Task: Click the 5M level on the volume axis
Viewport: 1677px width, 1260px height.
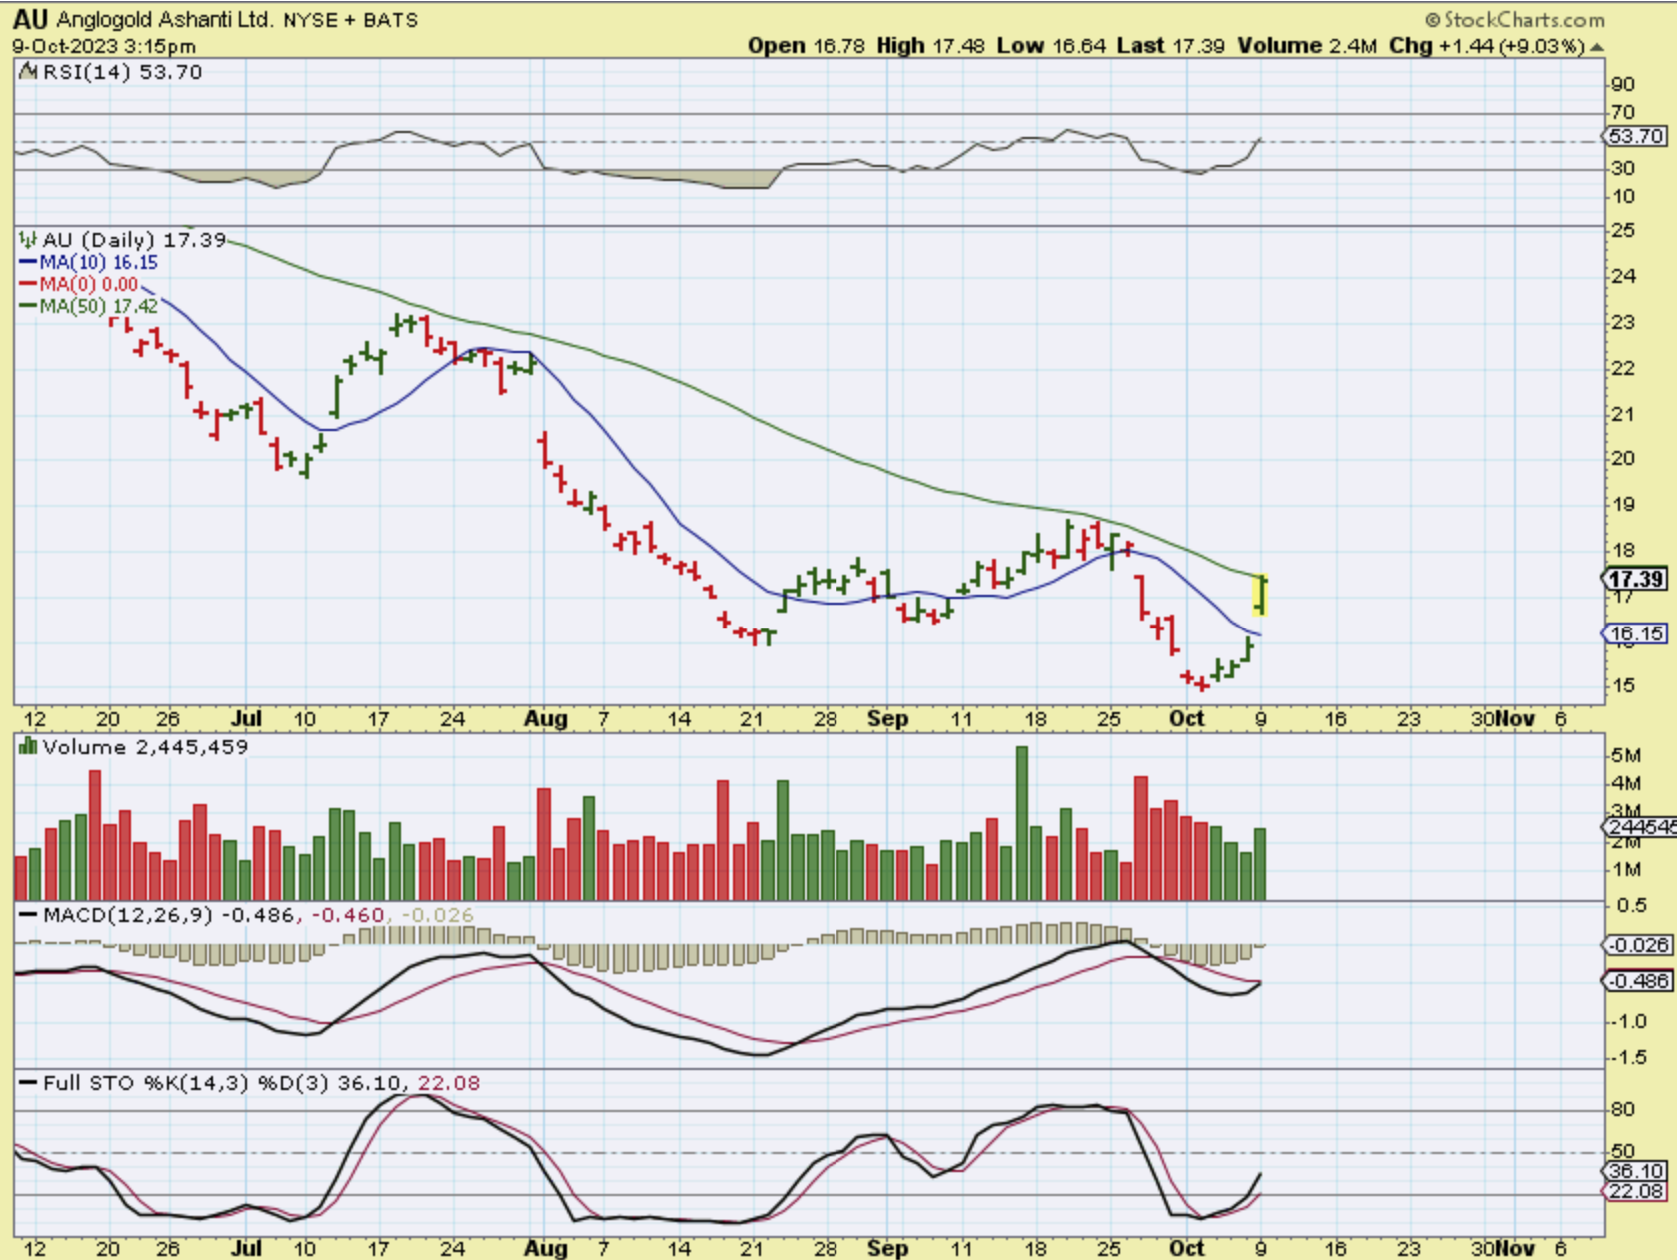Action: point(1626,754)
